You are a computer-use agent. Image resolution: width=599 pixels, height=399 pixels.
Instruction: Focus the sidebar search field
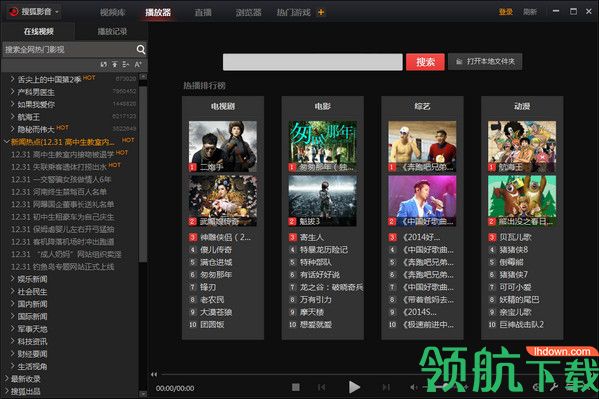pyautogui.click(x=69, y=49)
